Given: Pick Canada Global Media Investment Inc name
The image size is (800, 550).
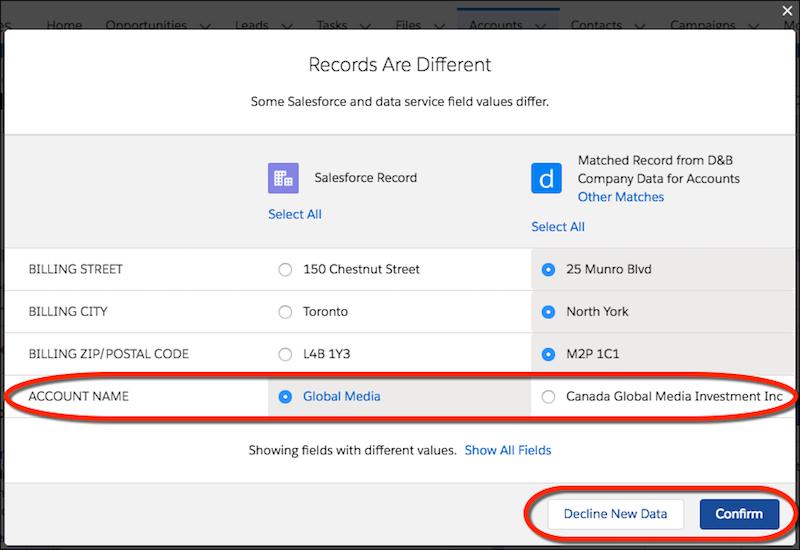Looking at the screenshot, I should (x=548, y=396).
